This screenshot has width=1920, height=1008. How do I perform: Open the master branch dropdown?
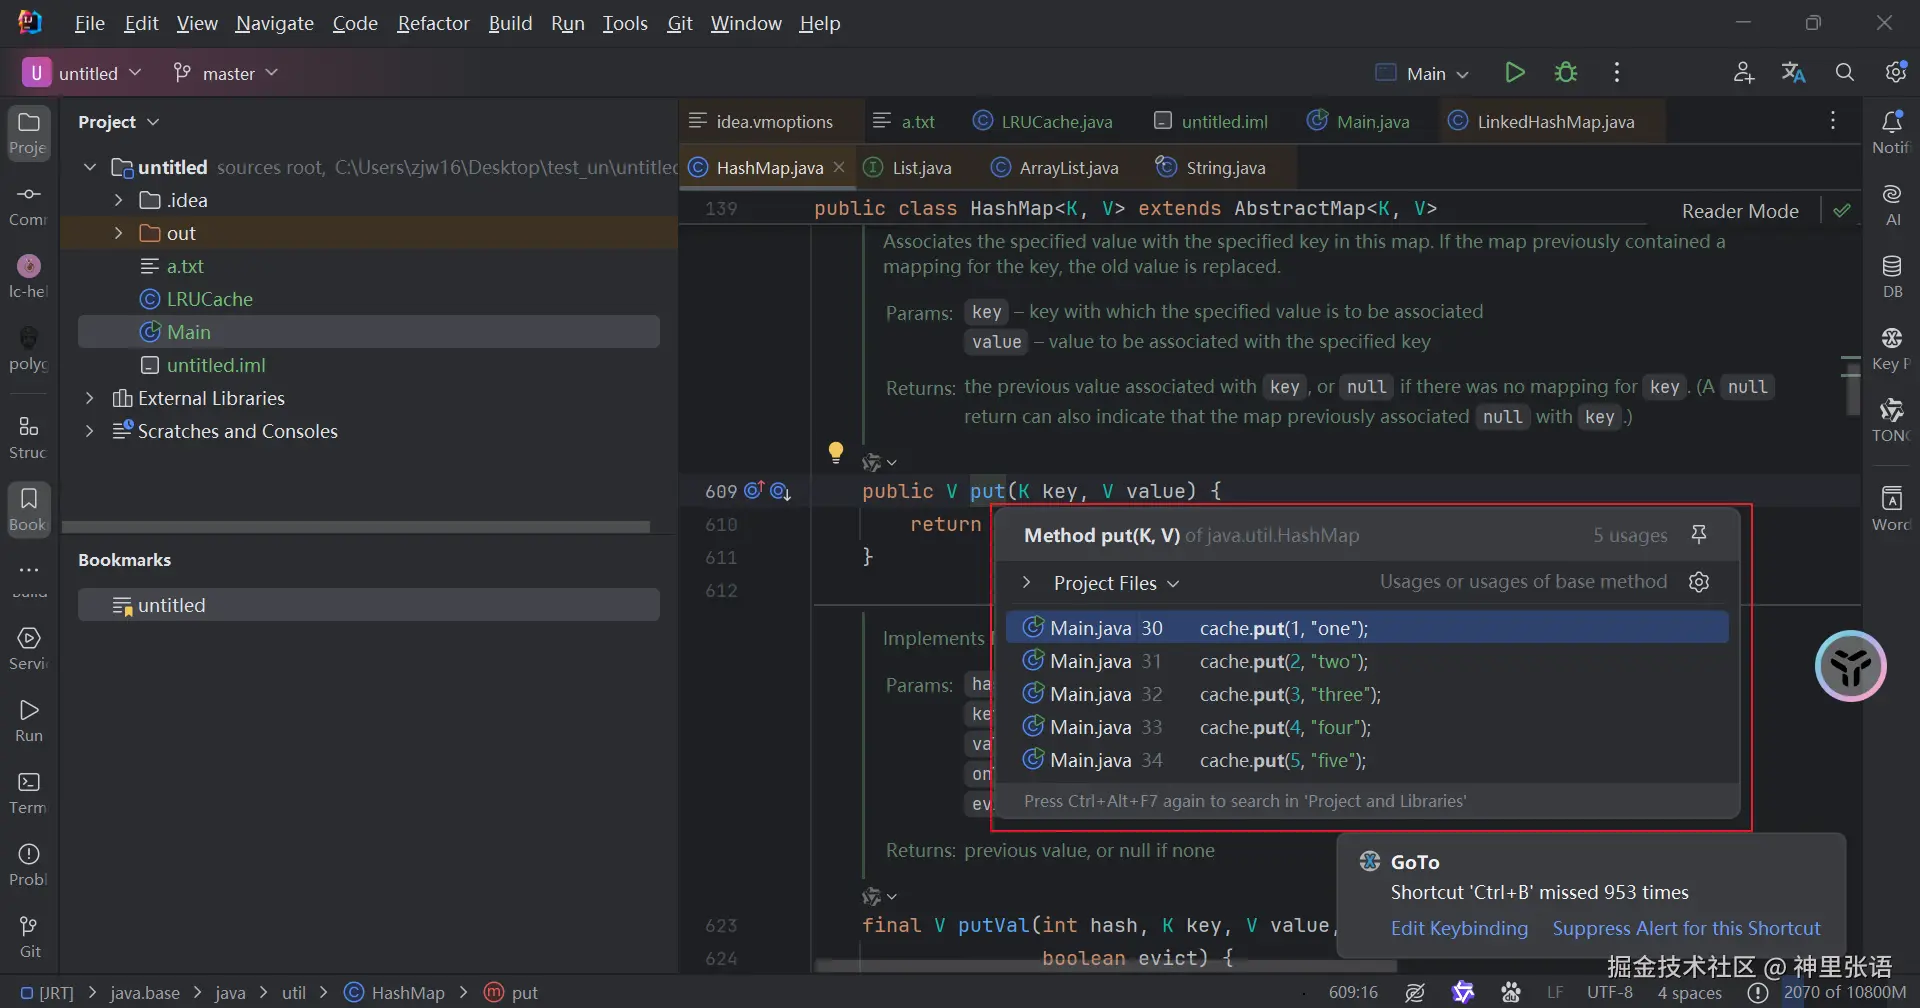[x=226, y=73]
